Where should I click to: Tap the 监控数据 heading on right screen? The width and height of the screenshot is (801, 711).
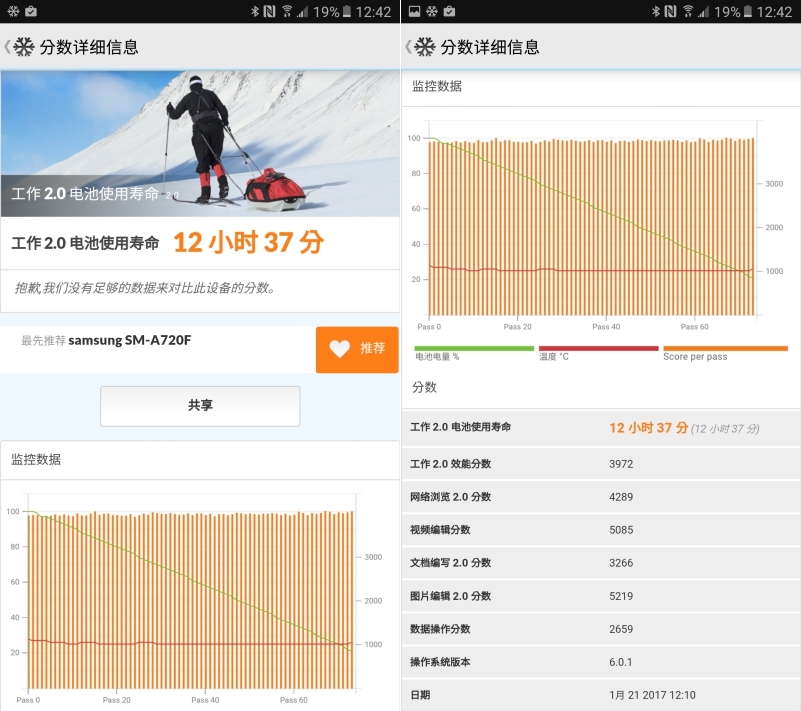coord(437,86)
